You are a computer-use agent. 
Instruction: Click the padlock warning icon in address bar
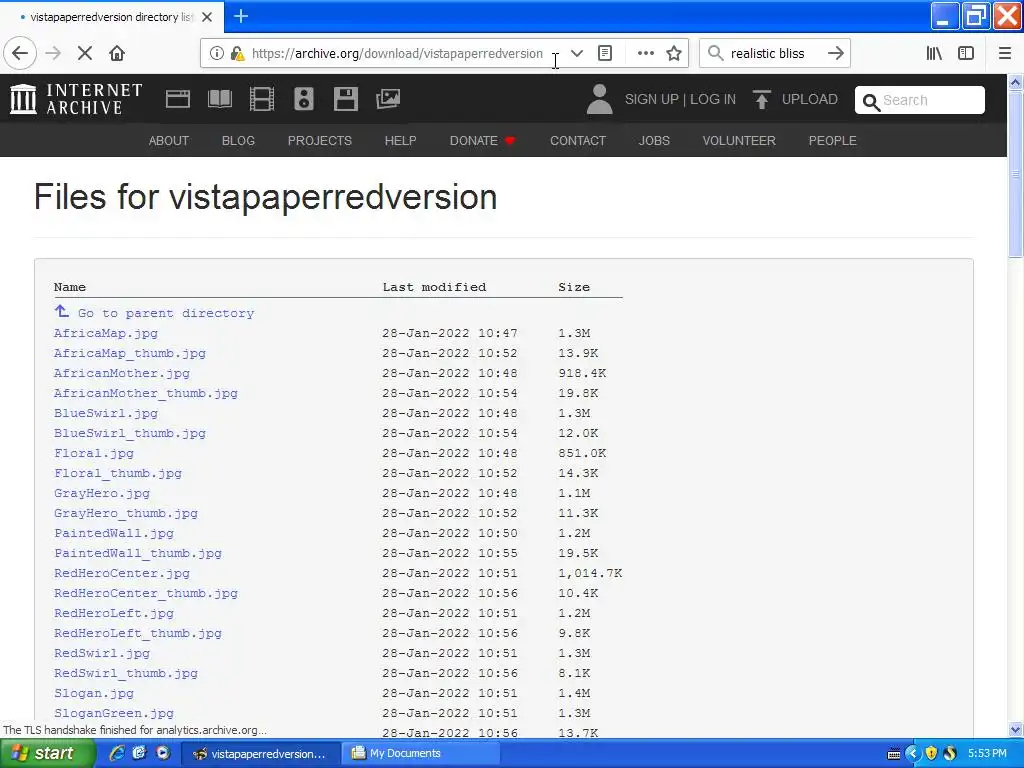[x=237, y=54]
